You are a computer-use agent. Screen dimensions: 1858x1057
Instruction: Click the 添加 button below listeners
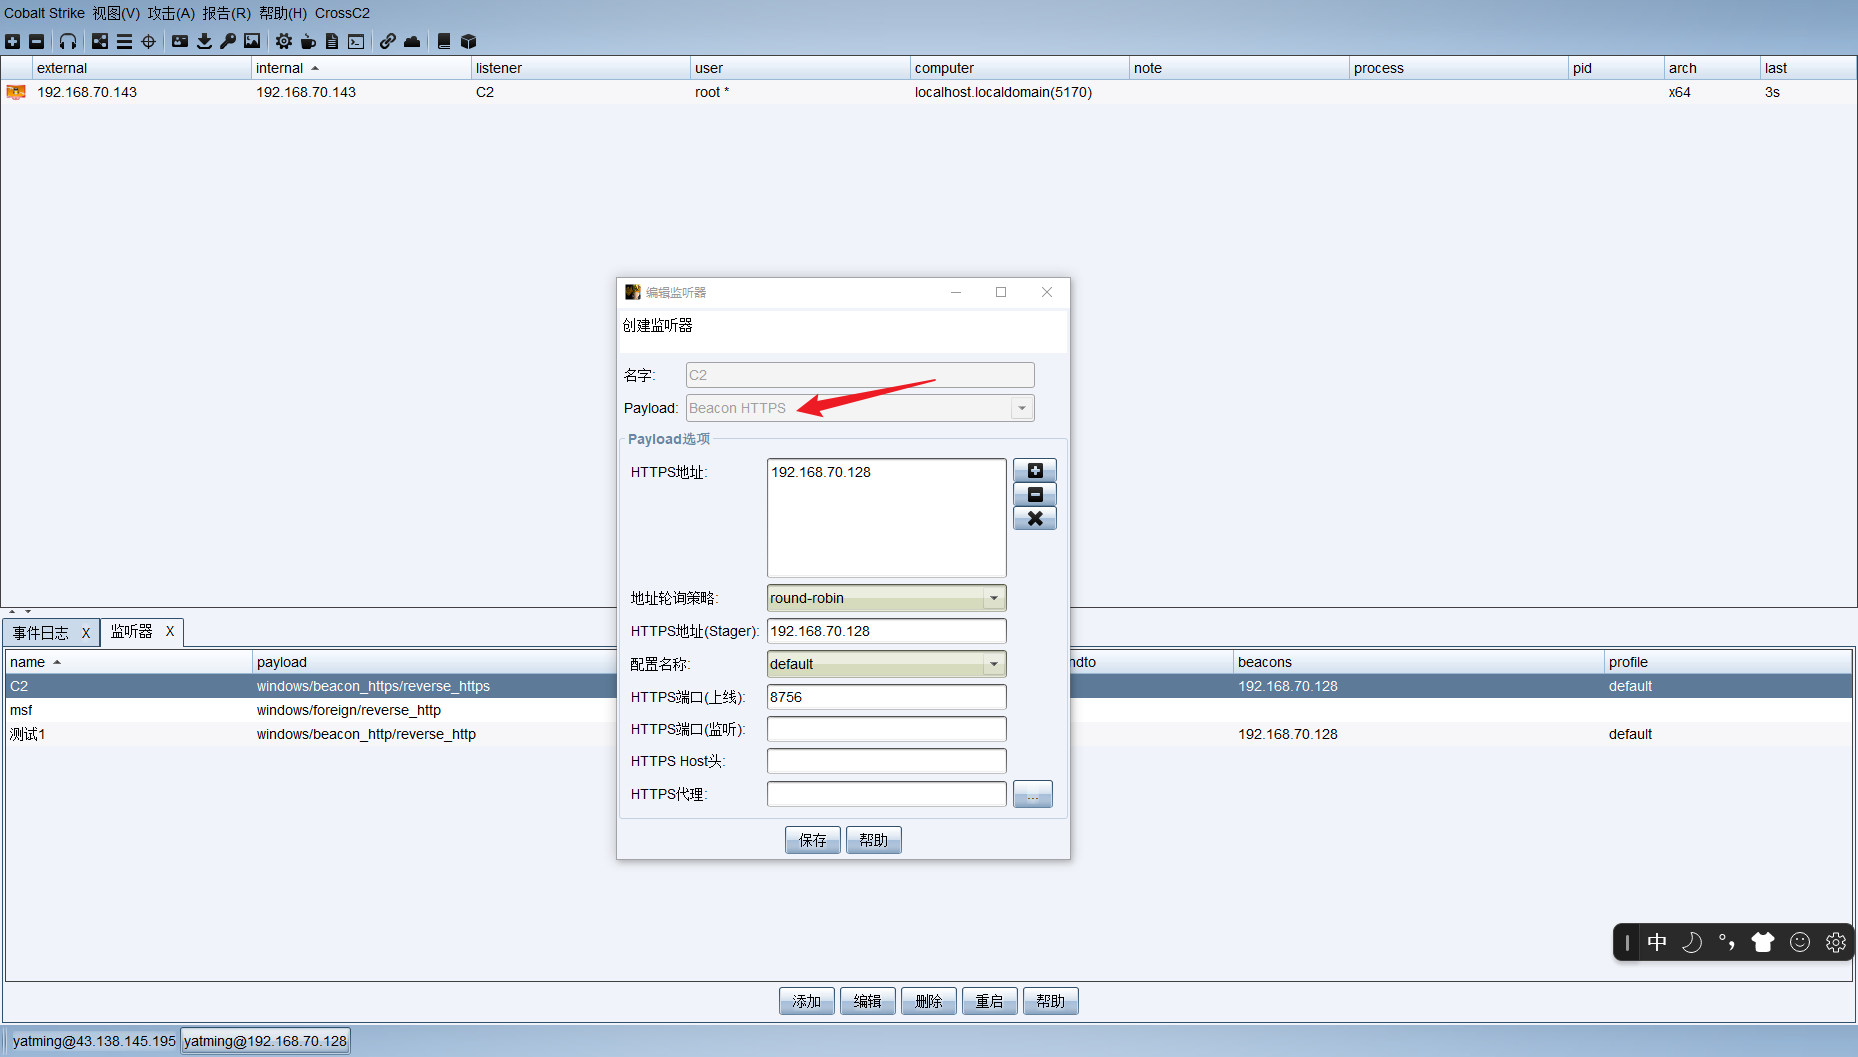click(807, 1001)
